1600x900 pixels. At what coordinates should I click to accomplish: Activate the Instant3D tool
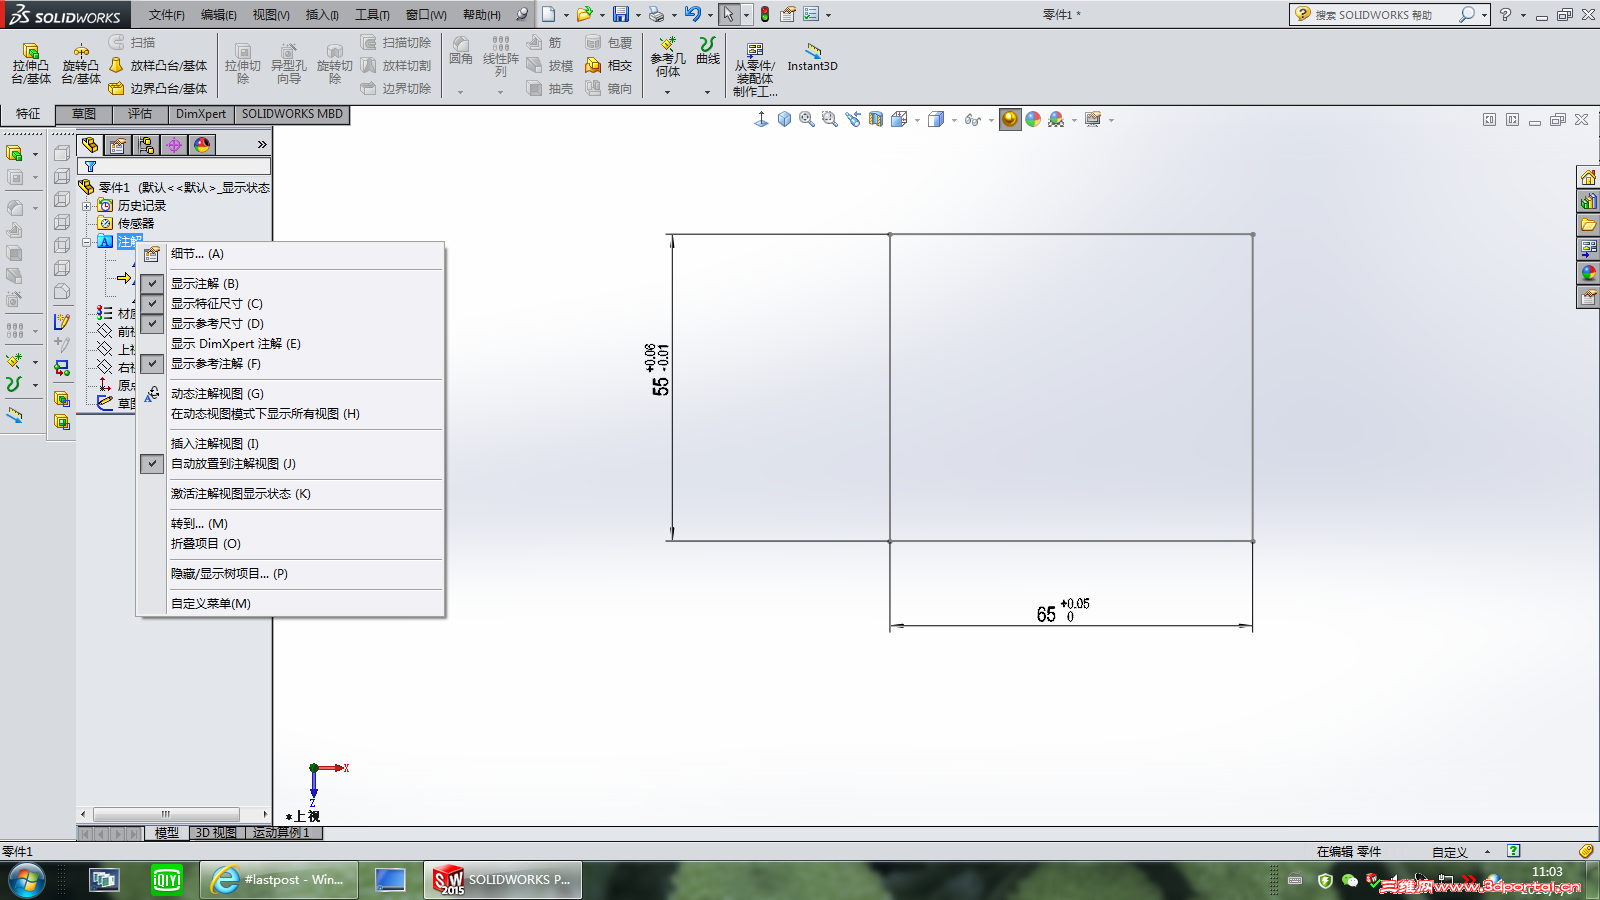click(x=812, y=58)
